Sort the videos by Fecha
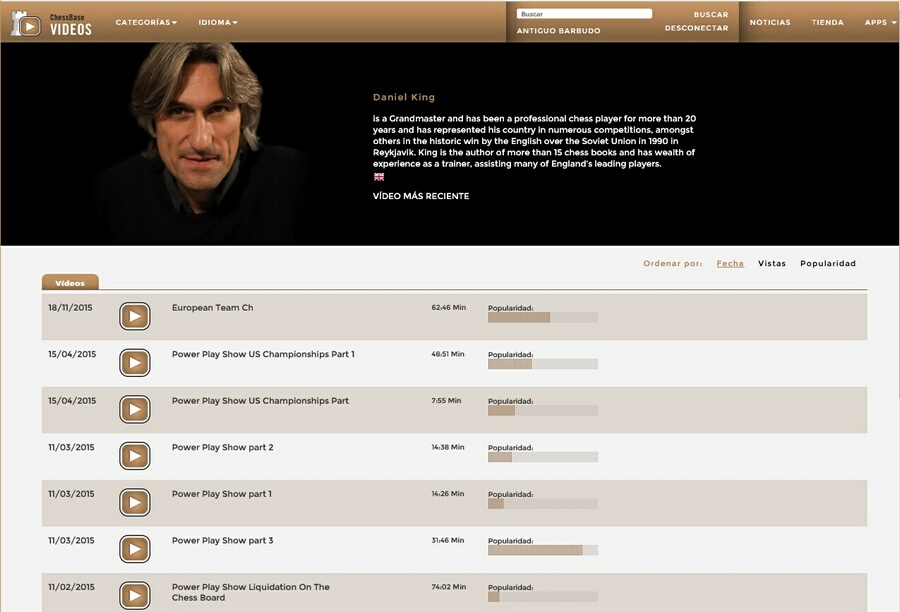900x612 pixels. pos(730,264)
